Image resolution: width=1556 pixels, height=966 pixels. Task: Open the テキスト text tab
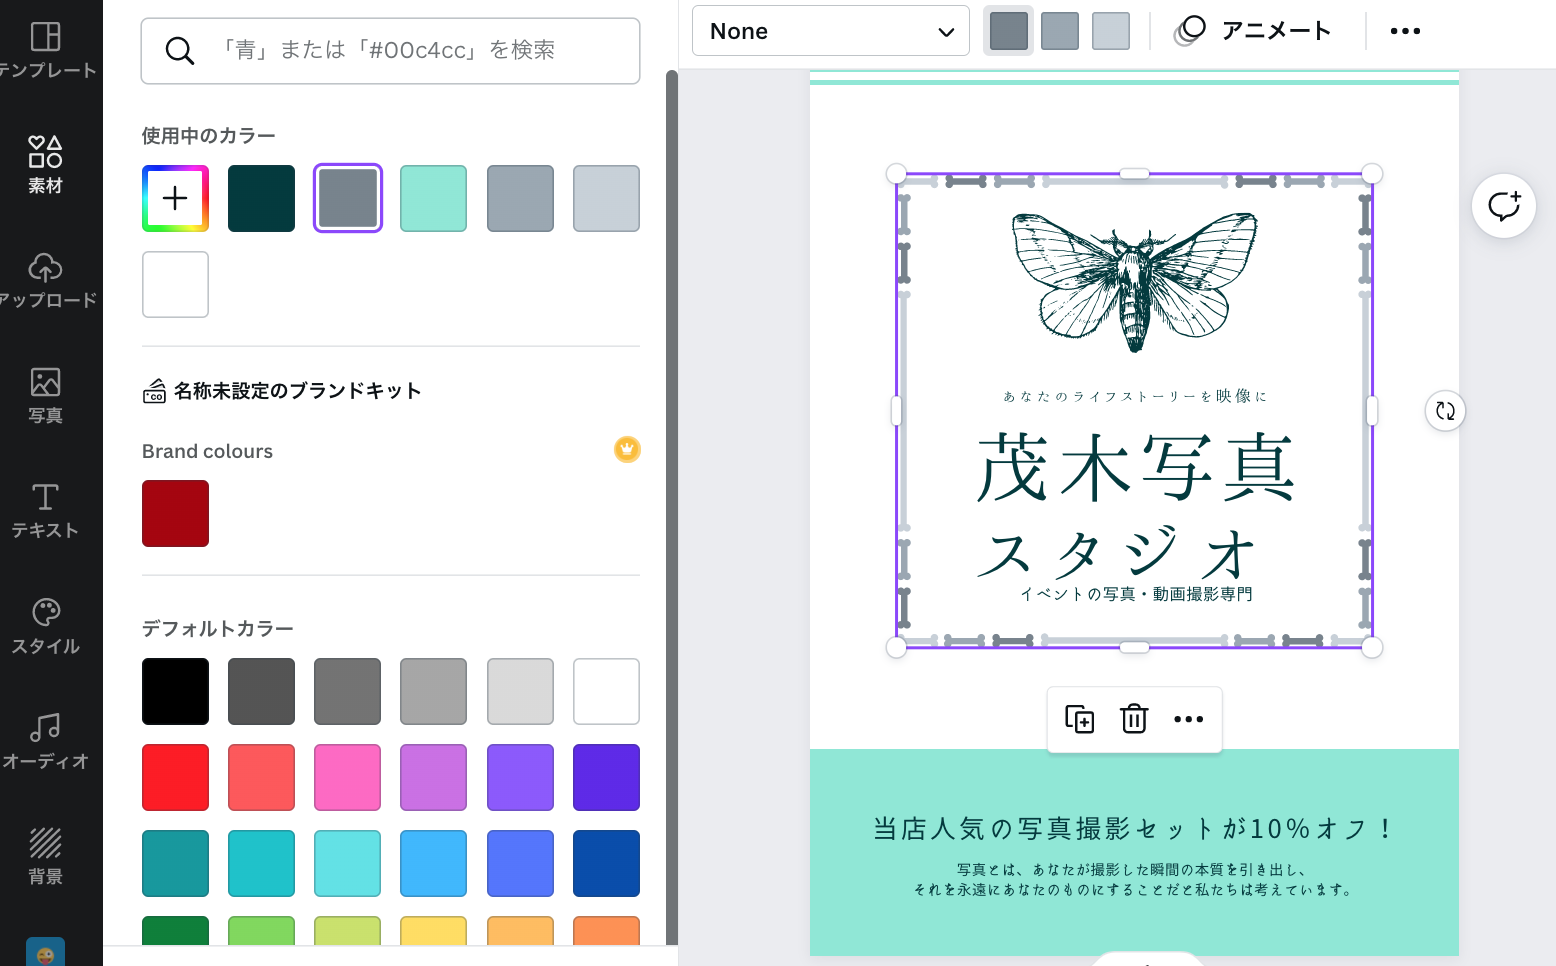46,510
